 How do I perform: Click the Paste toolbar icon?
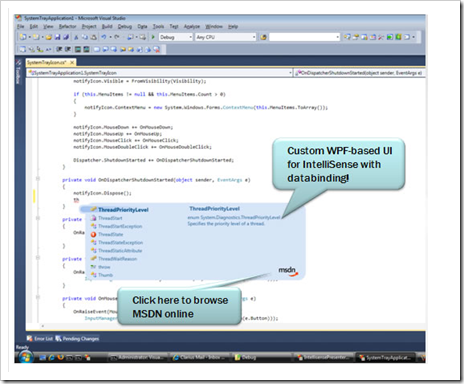[94, 37]
